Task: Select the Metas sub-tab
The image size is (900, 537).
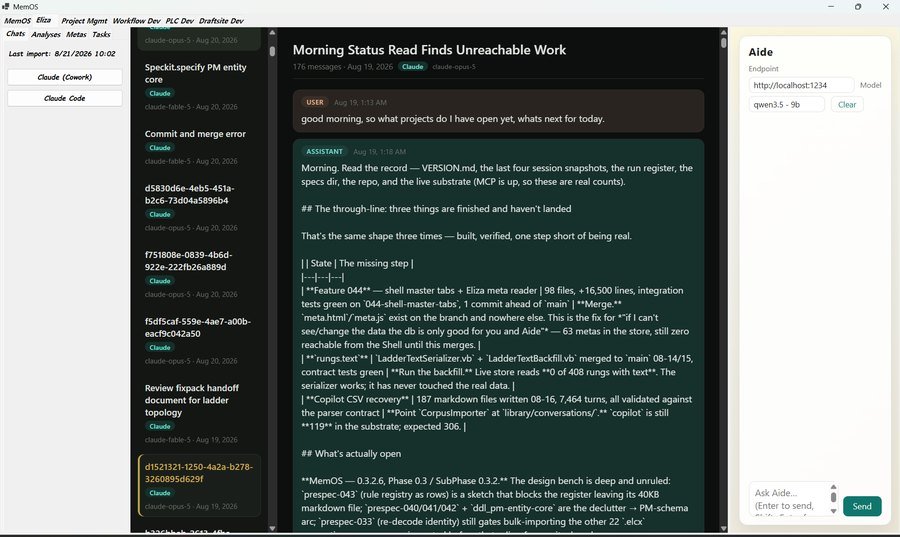Action: [76, 34]
